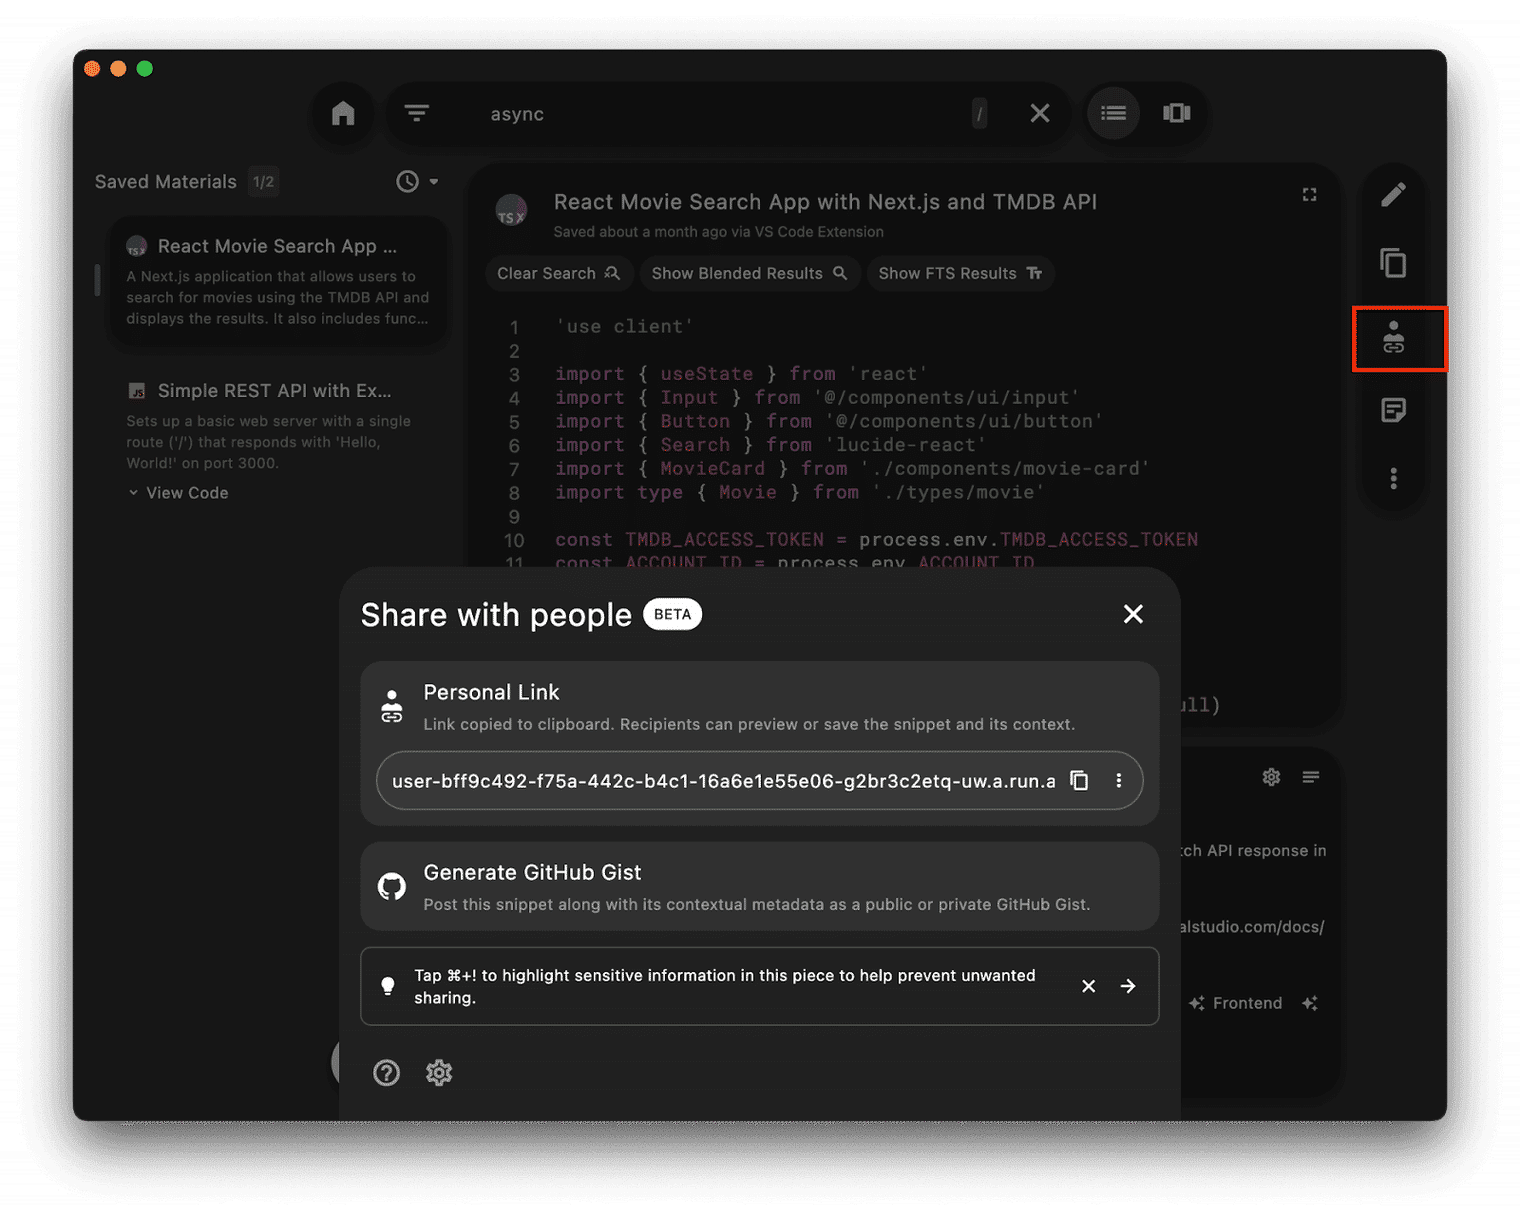Screen dimensions: 1520x1218
Task: Click the slash shortcut badge in search bar
Action: [980, 114]
